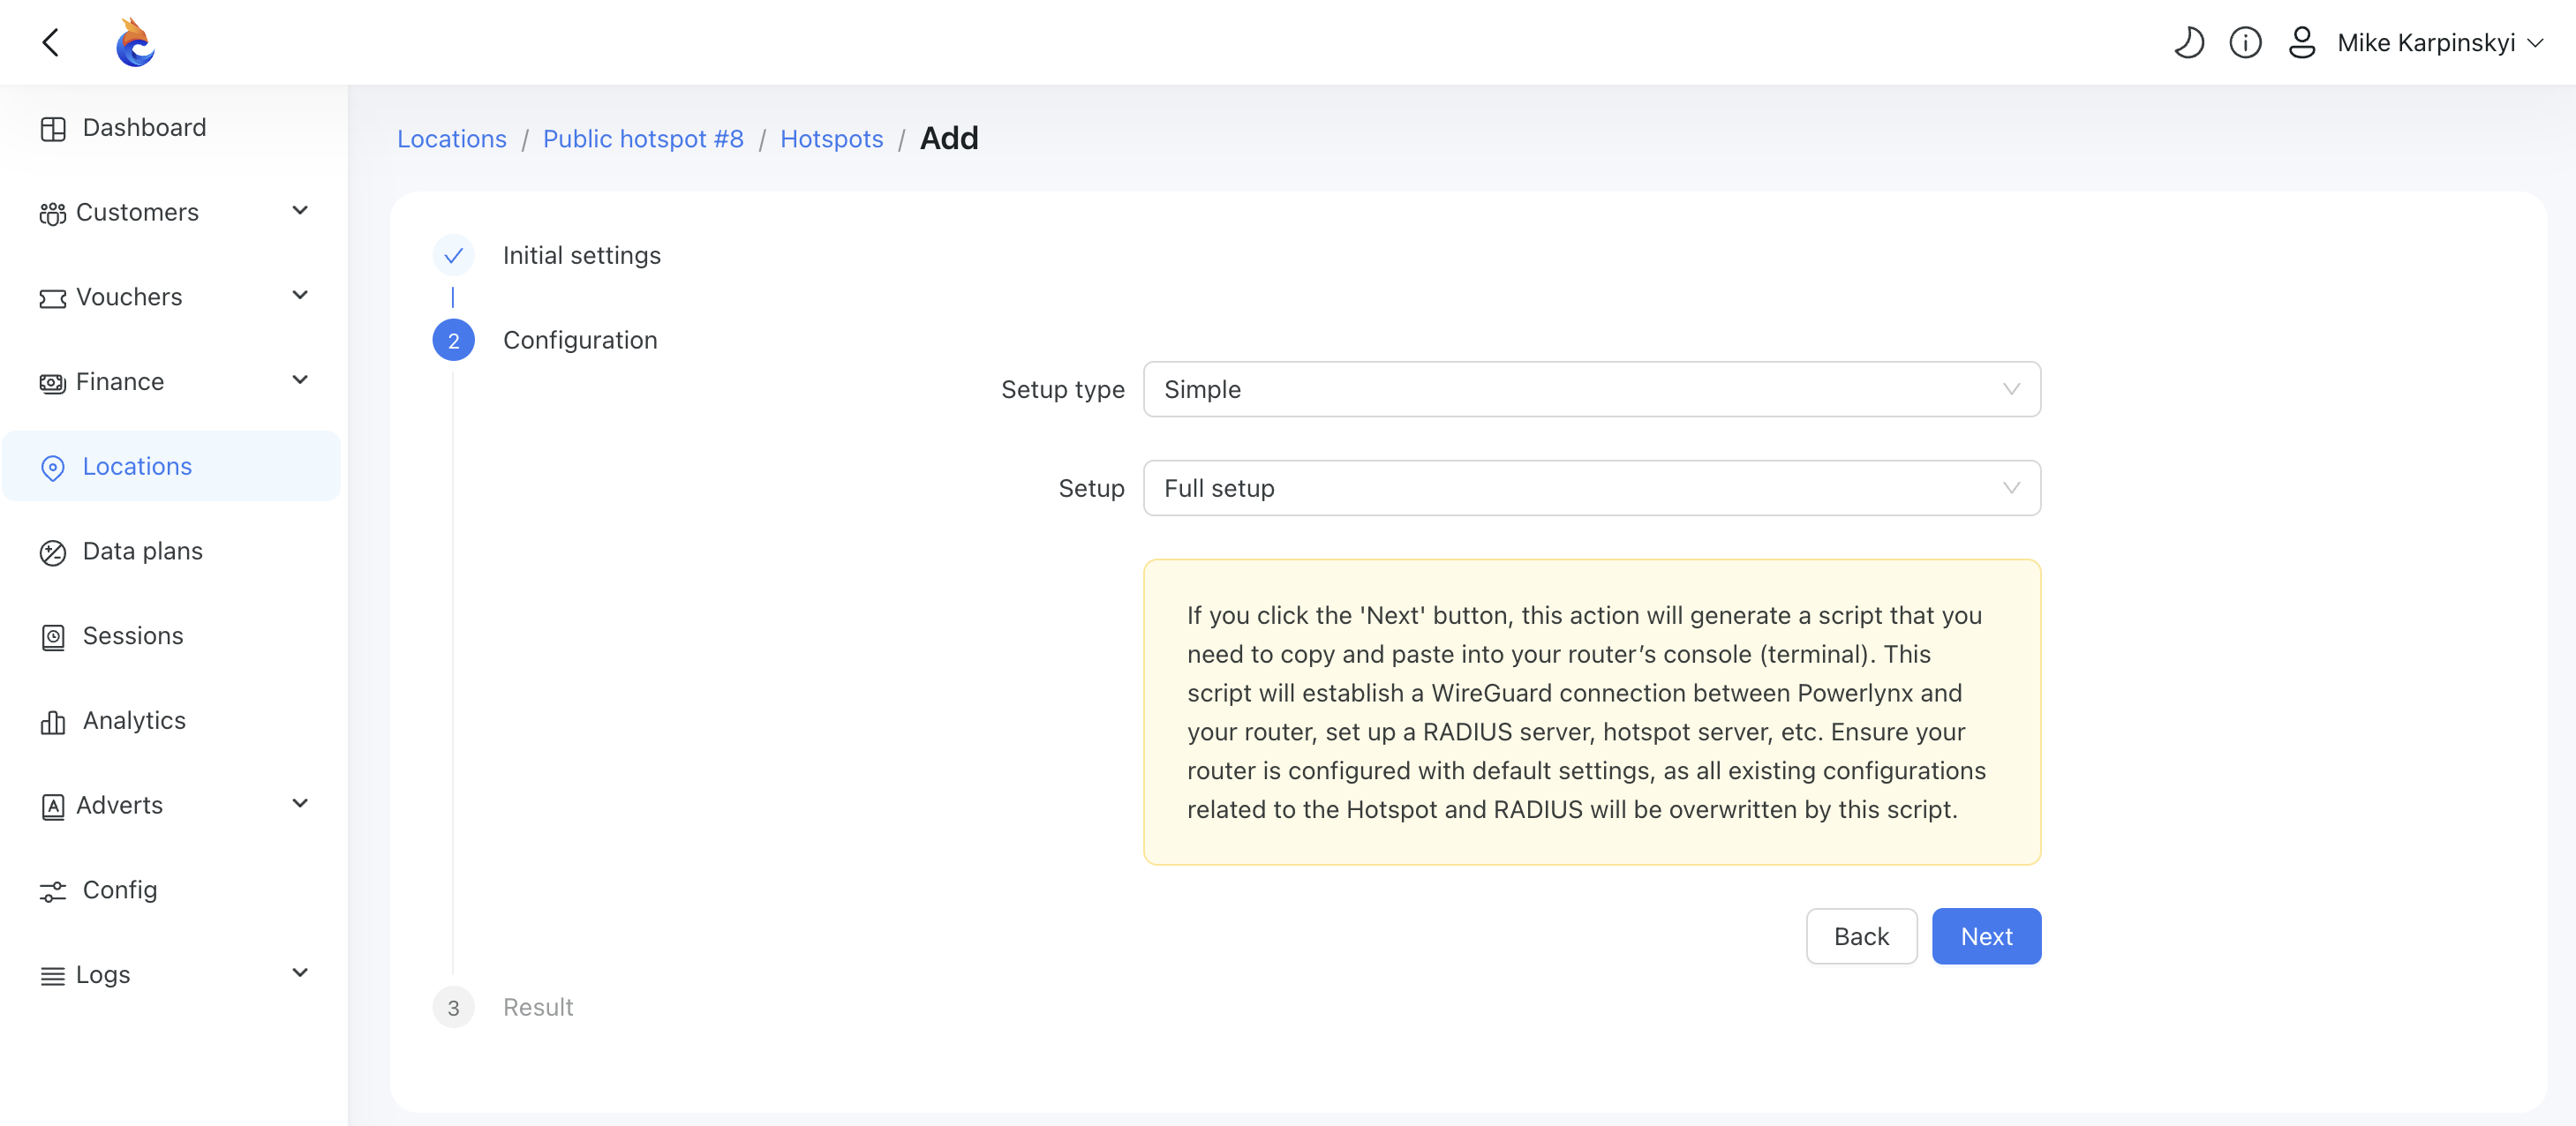Screen dimensions: 2576x1126
Task: Follow the Locations breadcrumb link
Action: click(x=452, y=139)
